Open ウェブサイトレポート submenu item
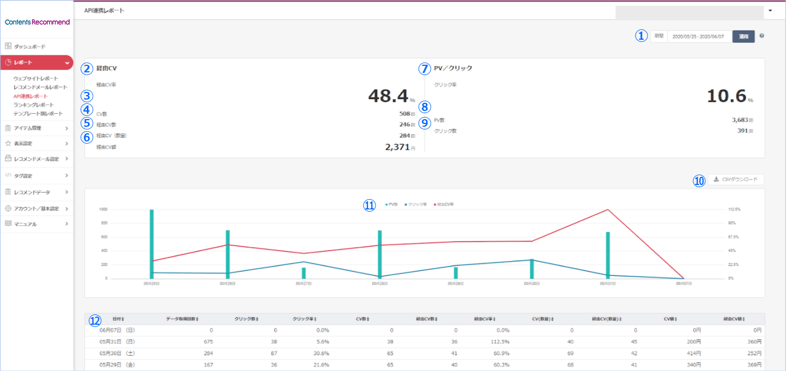Viewport: 786px width, 371px height. click(36, 79)
